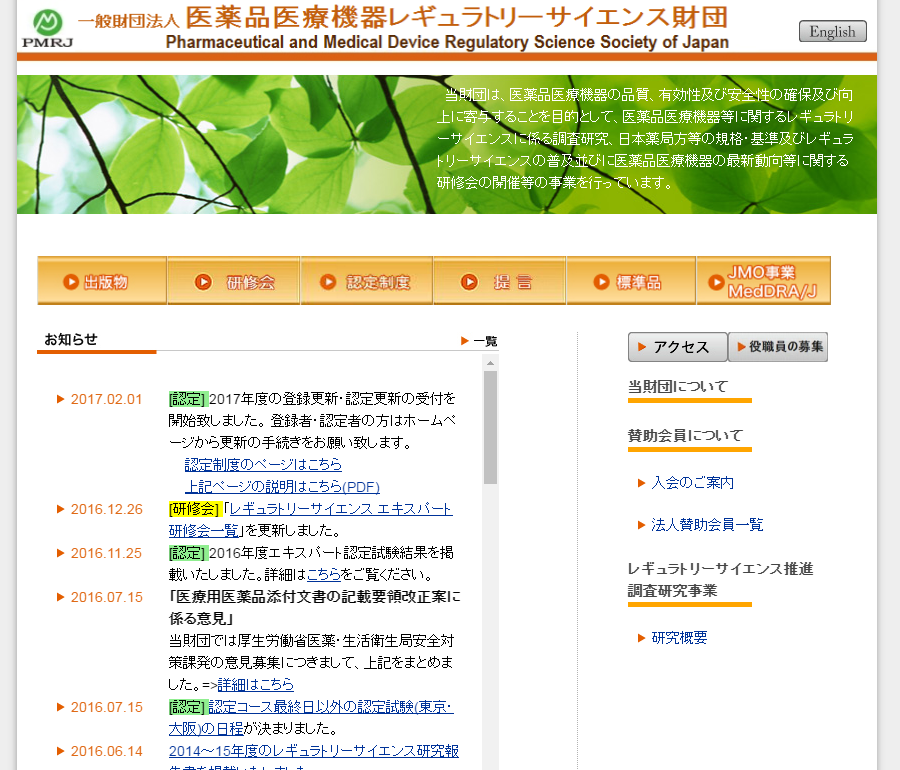Viewport: 900px width, 770px height.
Task: Click the news list scroll-up arrow
Action: [x=490, y=362]
